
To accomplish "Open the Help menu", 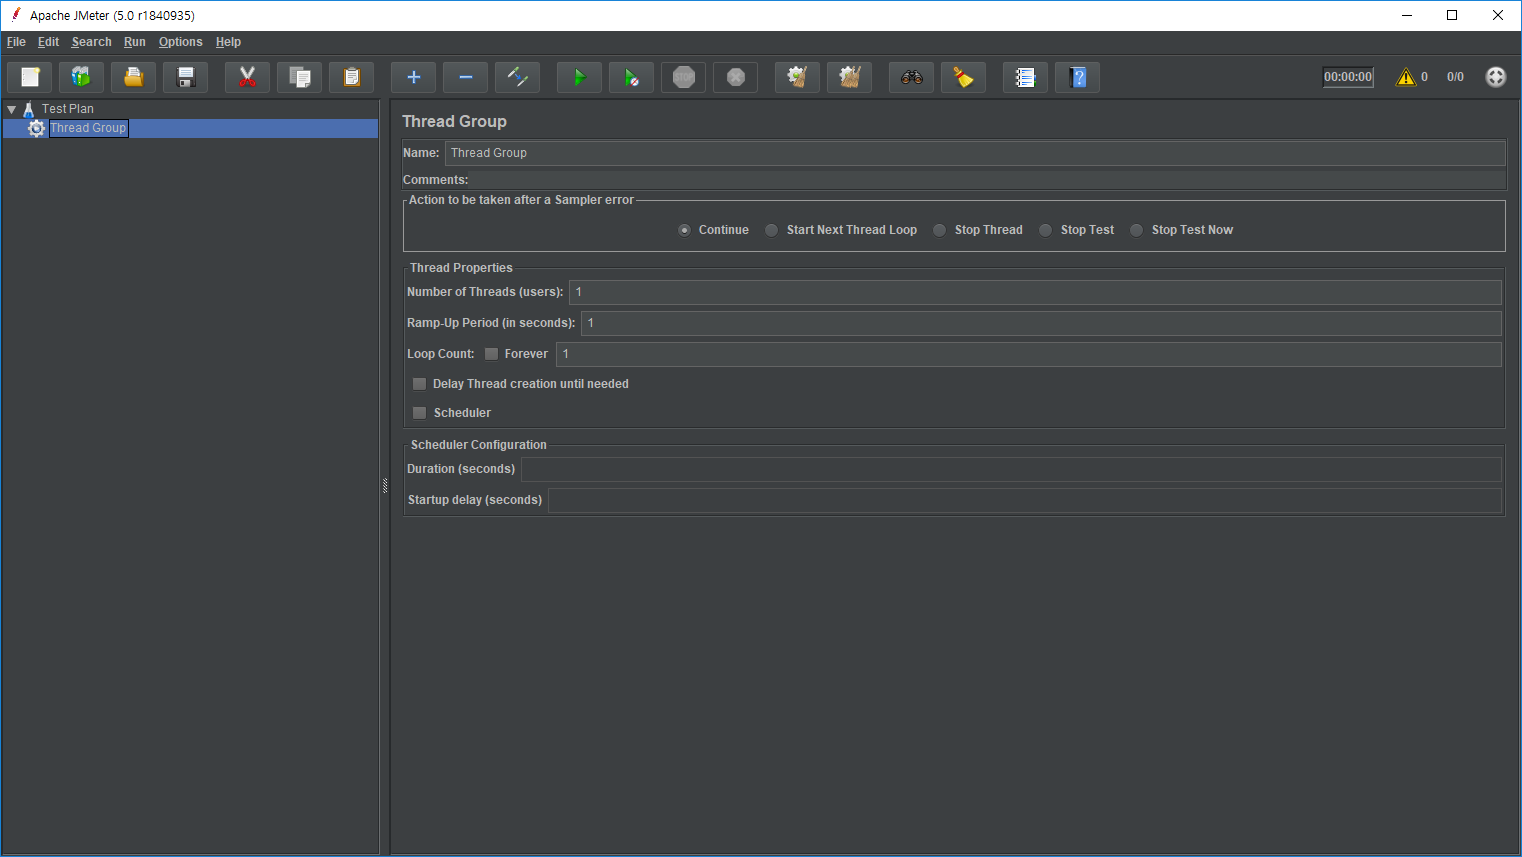I will (228, 42).
